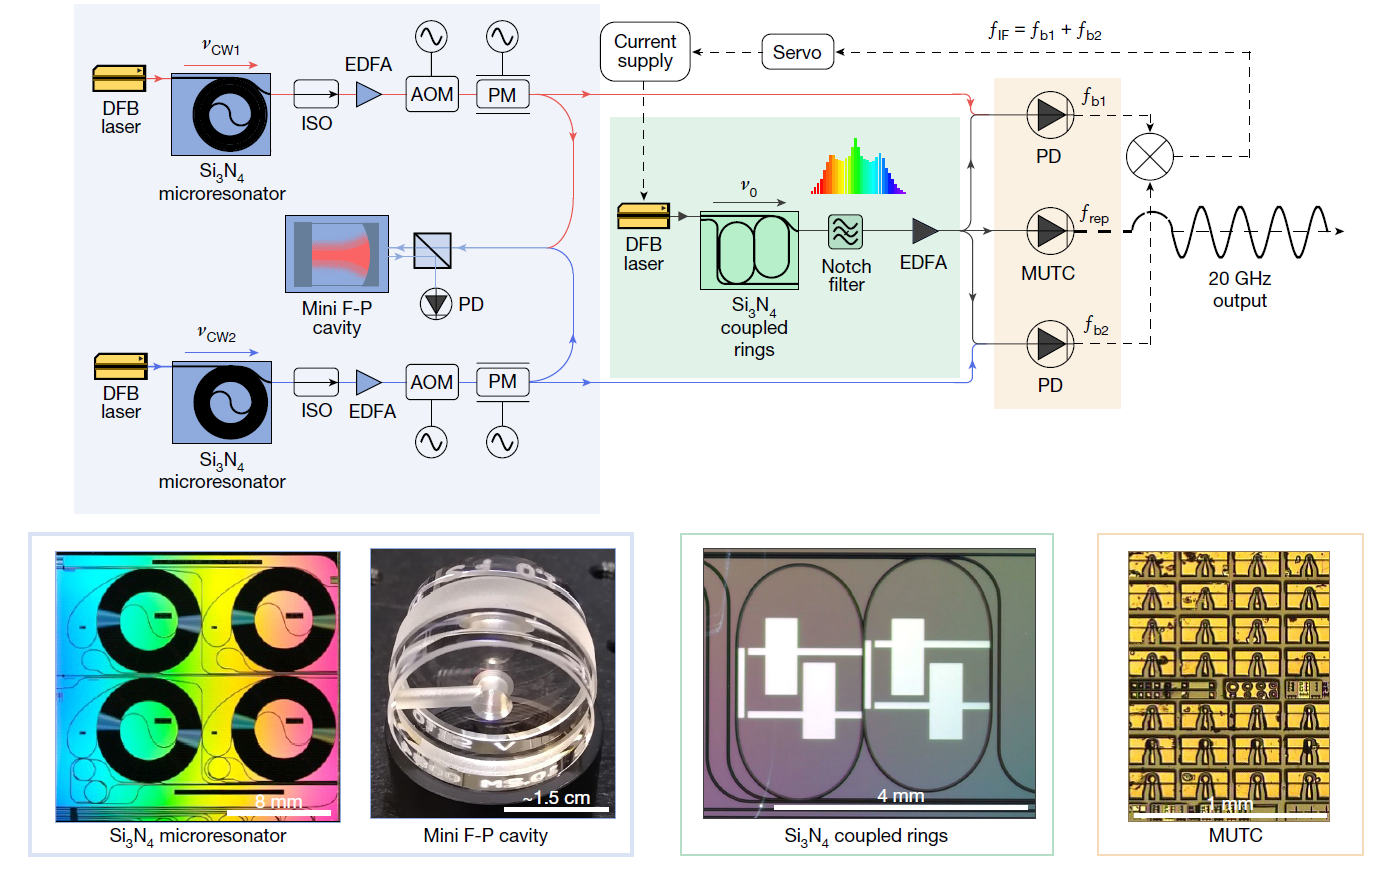Click the red-path DFB laser icon at top
Viewport: 1400px width, 875px height.
click(119, 78)
